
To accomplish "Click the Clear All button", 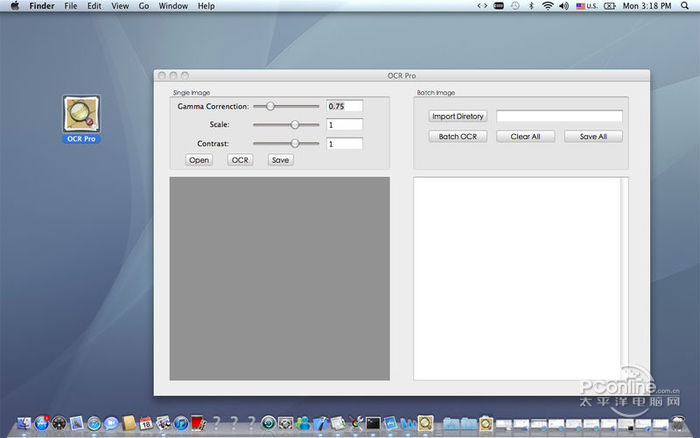I will [525, 136].
